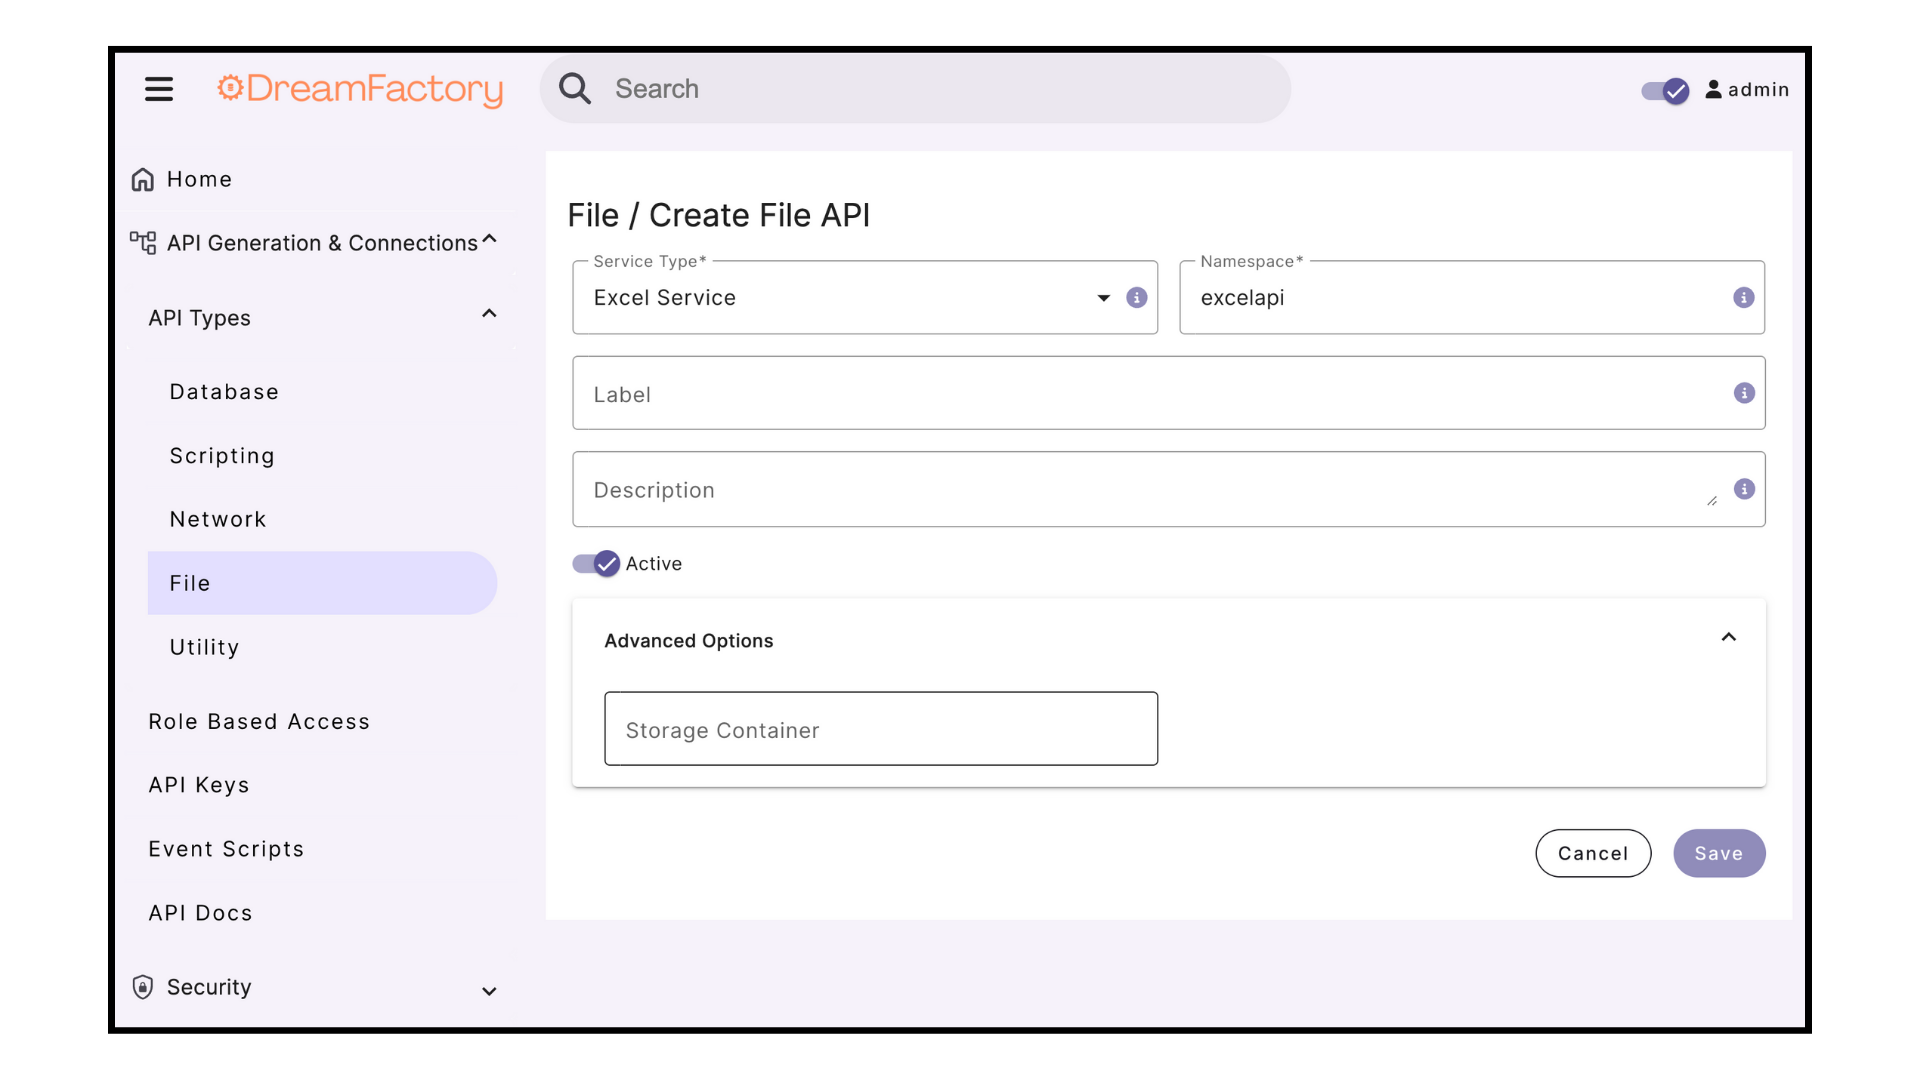Viewport: 1920px width, 1080px height.
Task: Toggle the Active switch off
Action: [x=596, y=563]
